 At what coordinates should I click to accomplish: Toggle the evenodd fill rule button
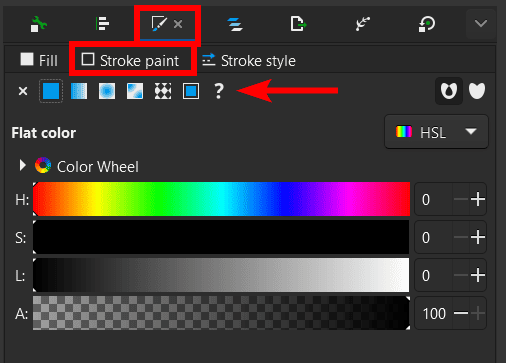click(449, 91)
